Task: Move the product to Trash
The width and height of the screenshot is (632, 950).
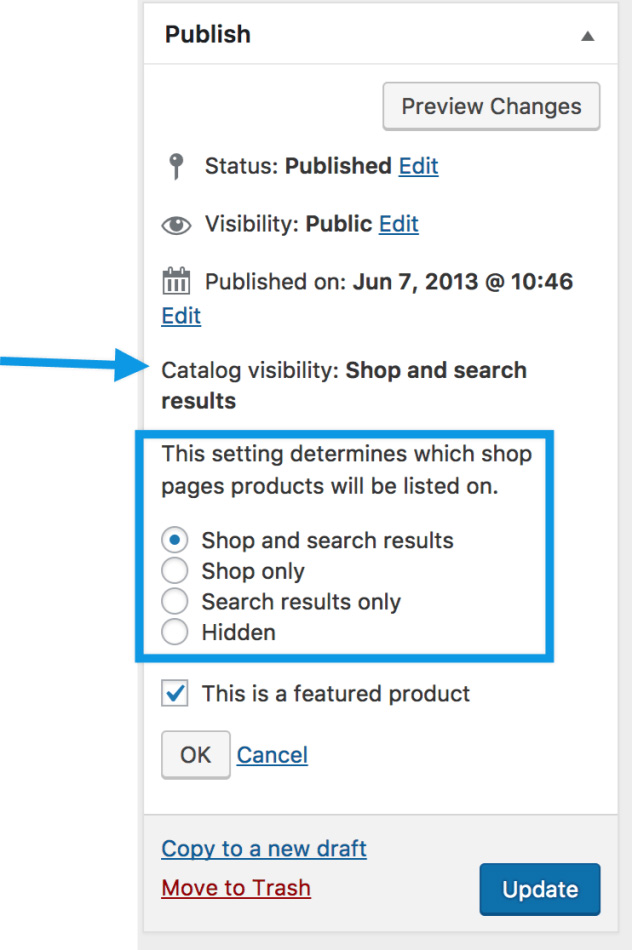Action: coord(236,888)
